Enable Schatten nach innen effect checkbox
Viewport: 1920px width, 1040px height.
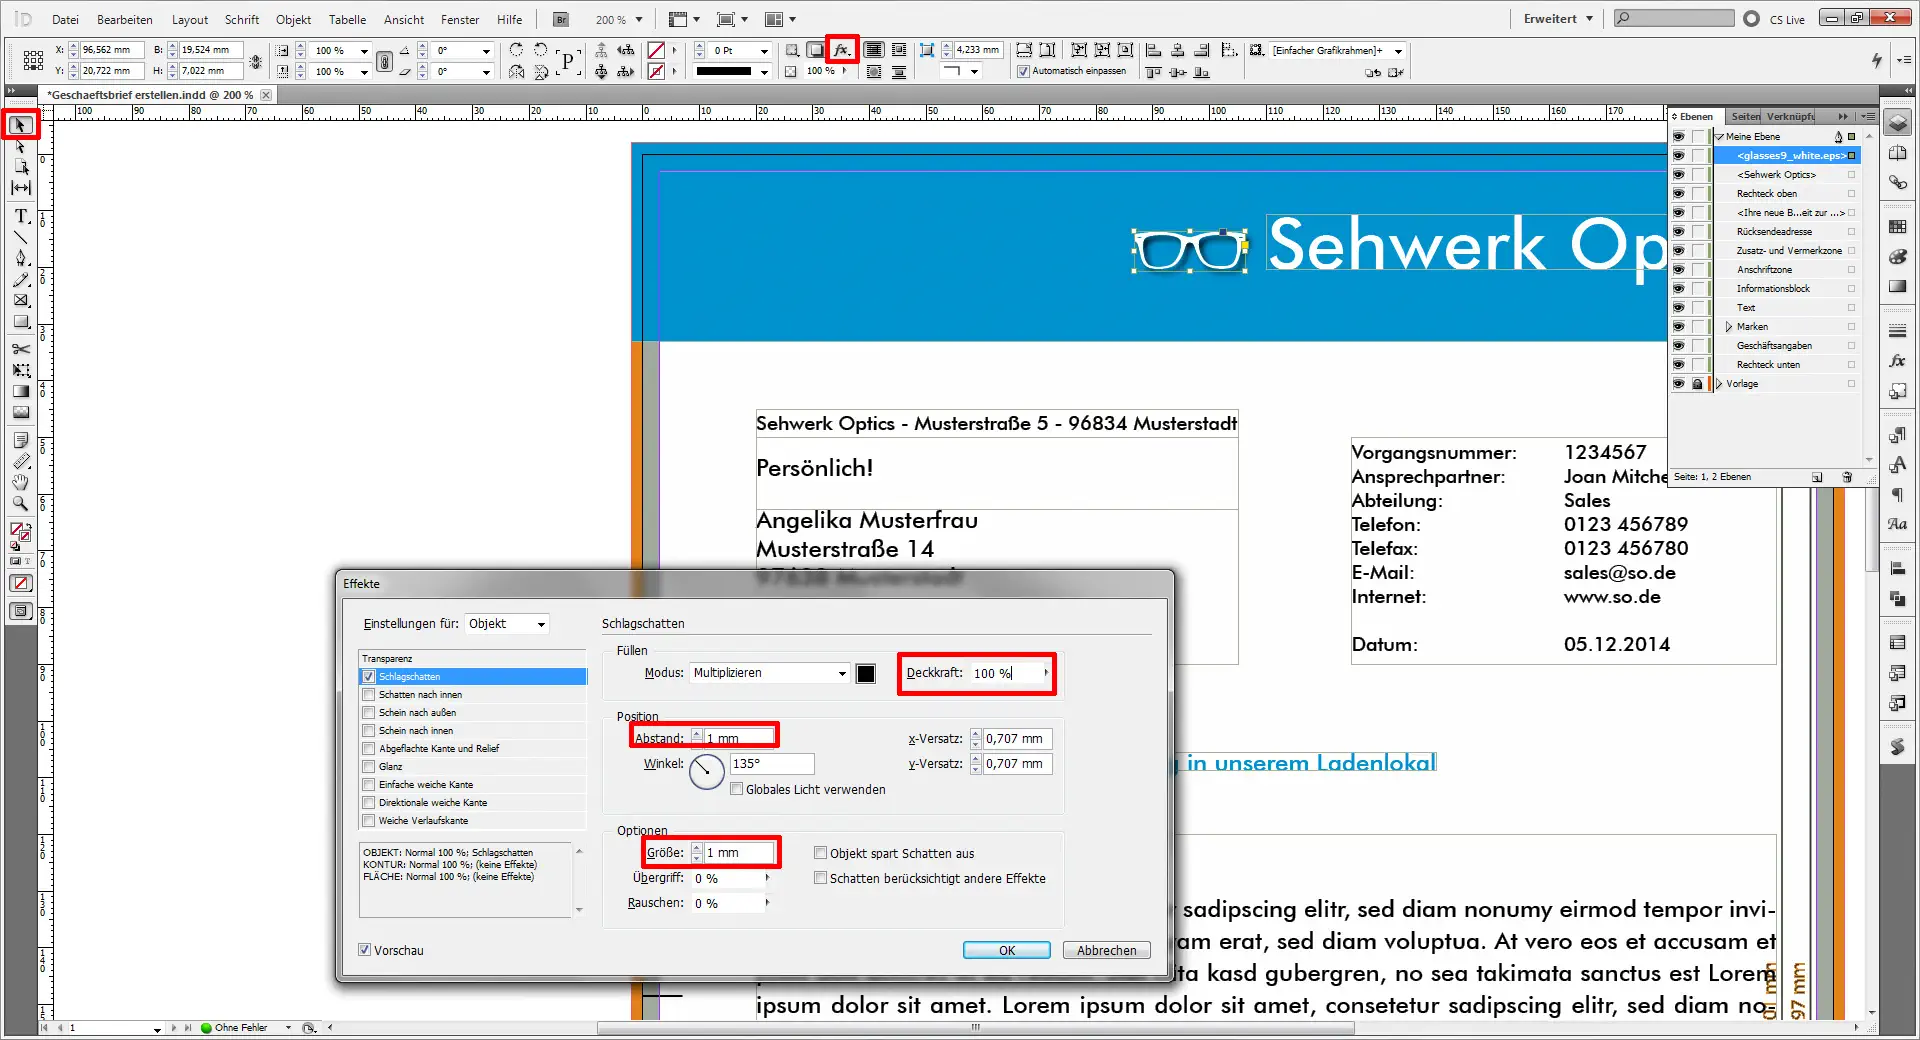click(369, 695)
